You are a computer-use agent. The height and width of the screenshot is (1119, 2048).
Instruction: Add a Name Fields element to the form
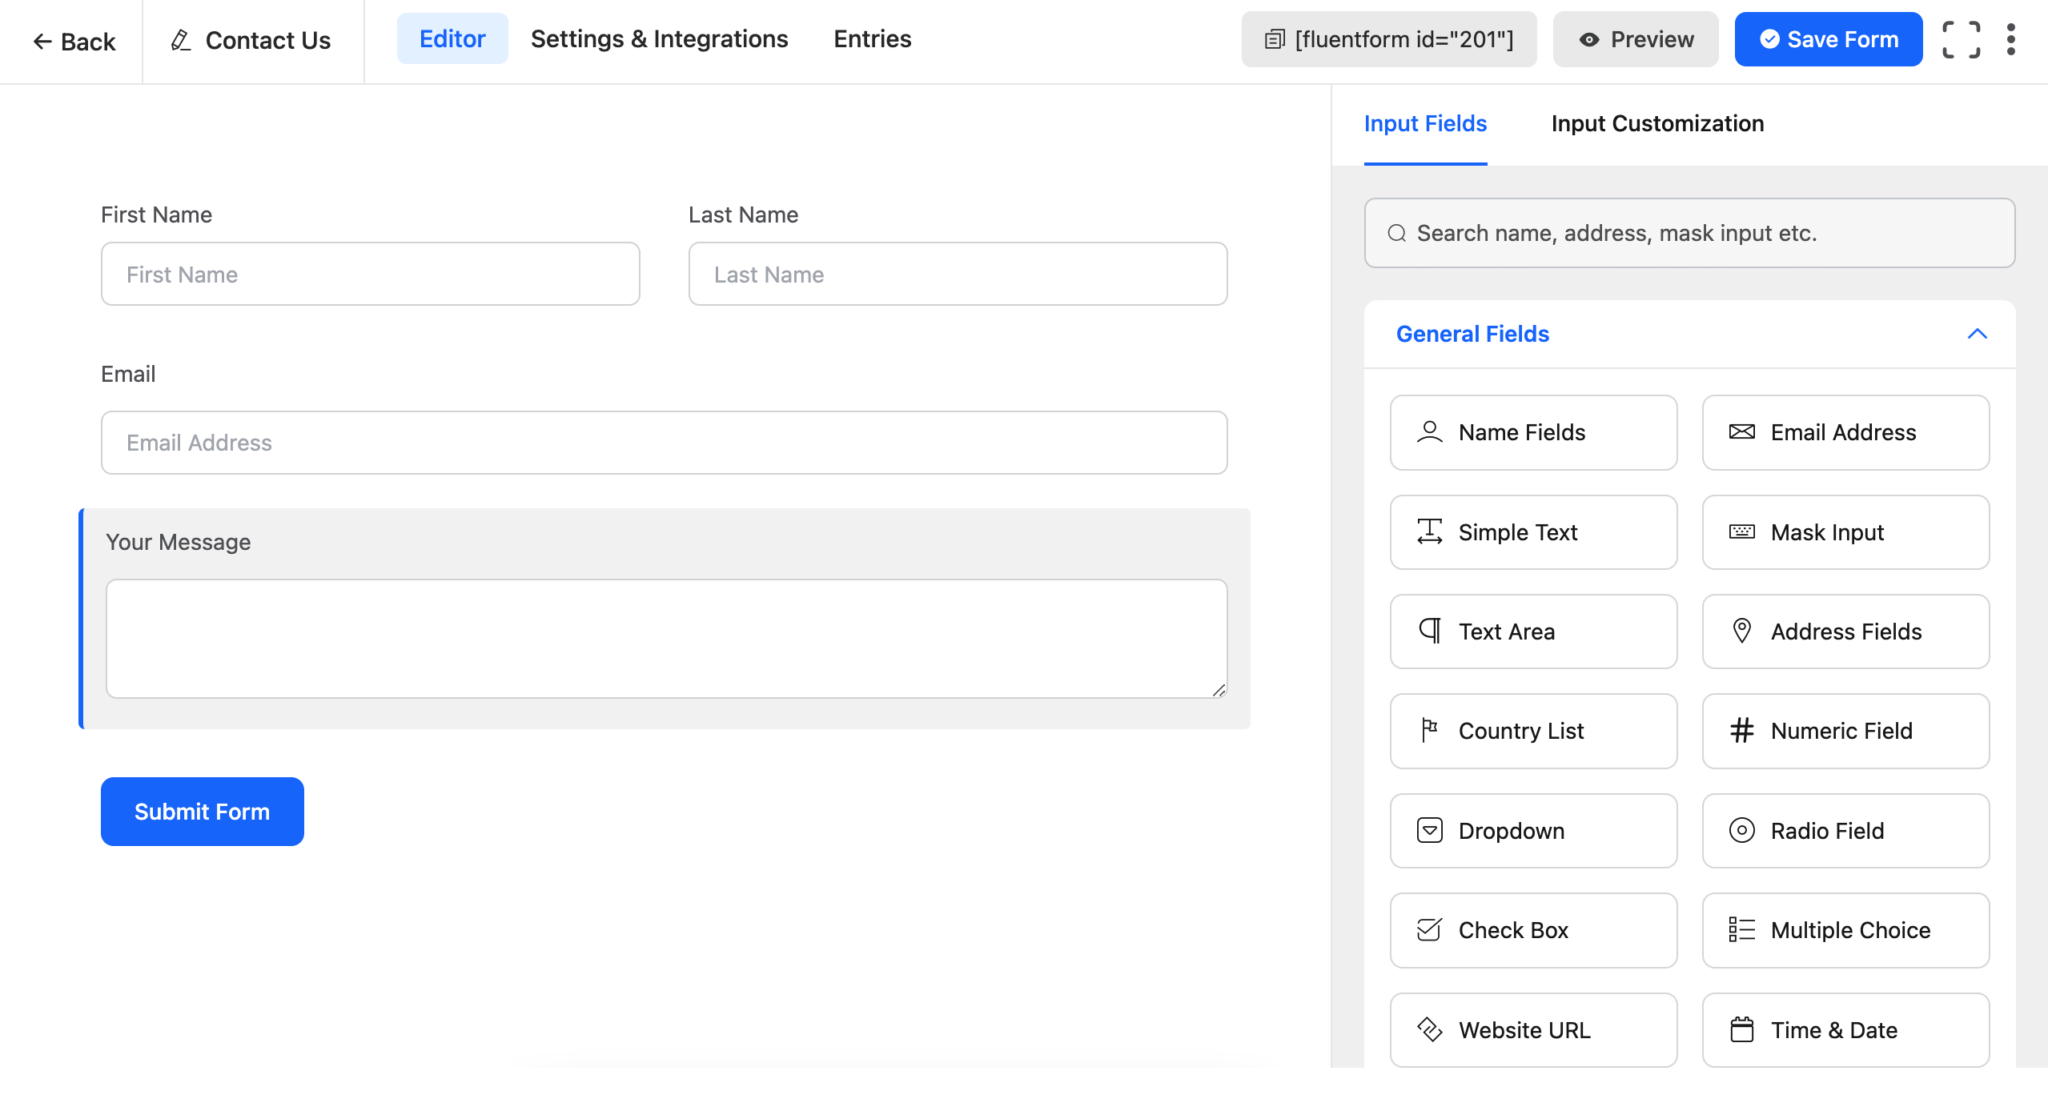click(x=1532, y=432)
